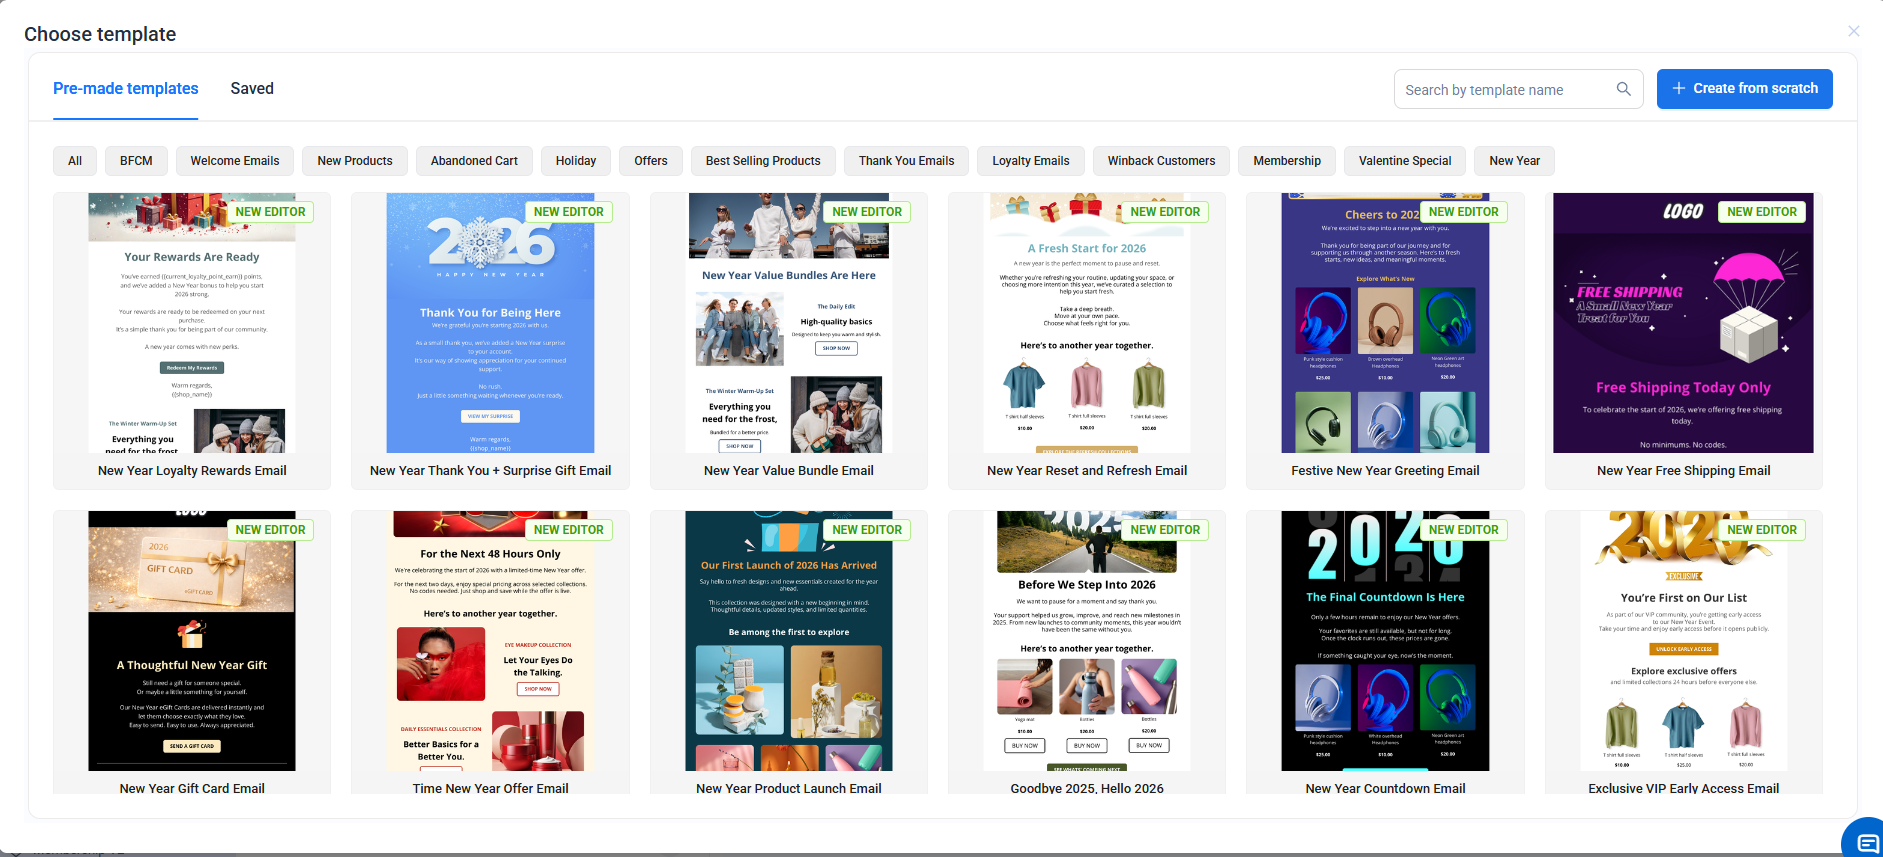
Task: Select the Pre-made templates tab
Action: pyautogui.click(x=126, y=89)
